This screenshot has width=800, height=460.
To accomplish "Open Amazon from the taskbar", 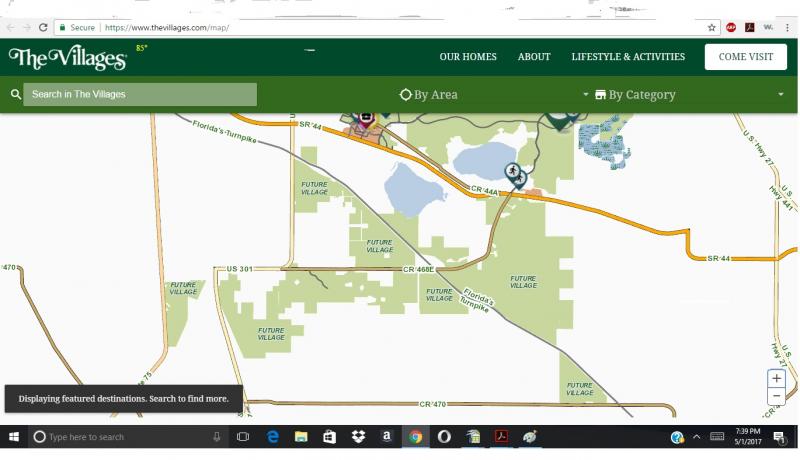I will [x=387, y=437].
